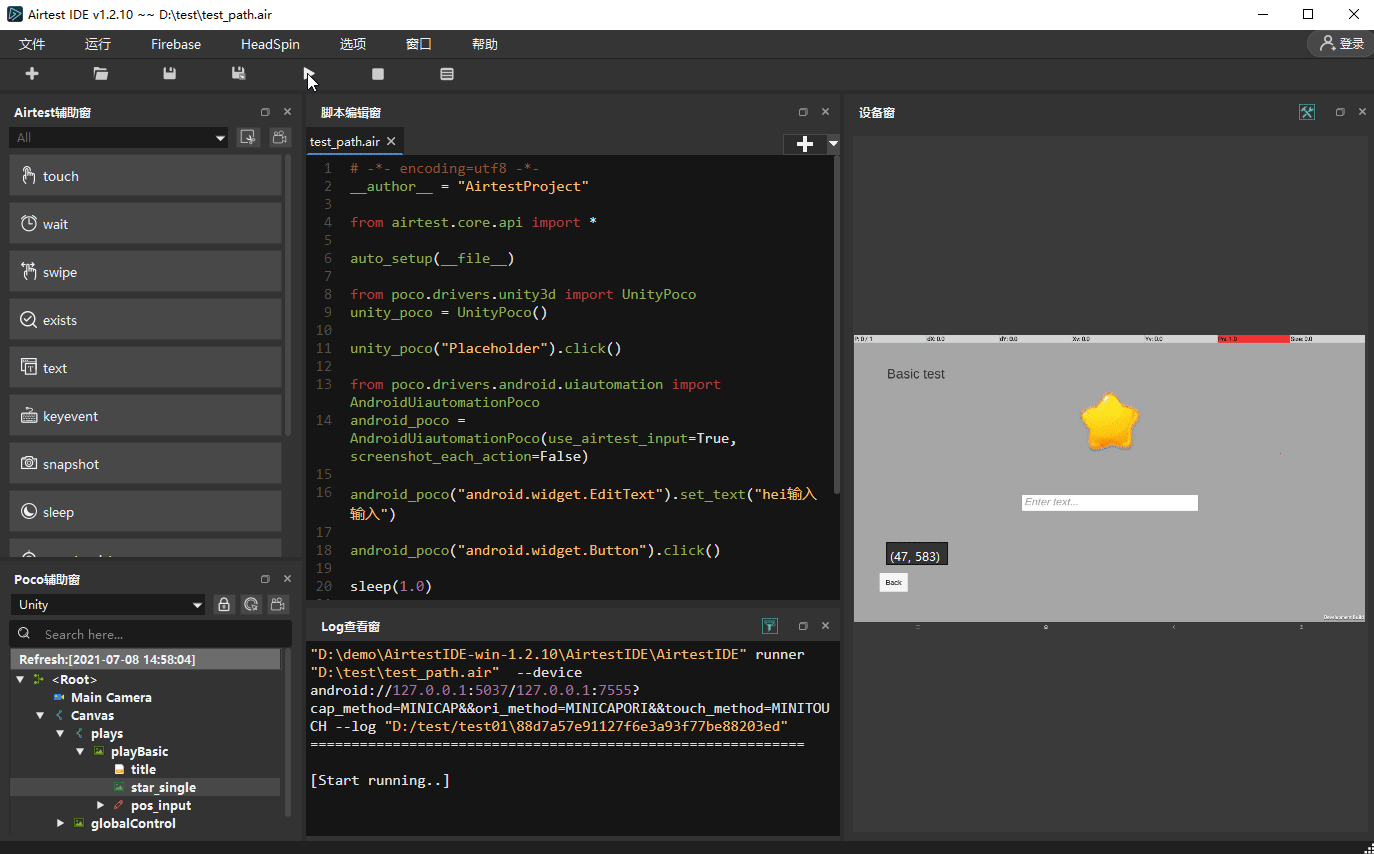The height and width of the screenshot is (854, 1374).
Task: Save the script with the floppy disk icon
Action: [x=170, y=73]
